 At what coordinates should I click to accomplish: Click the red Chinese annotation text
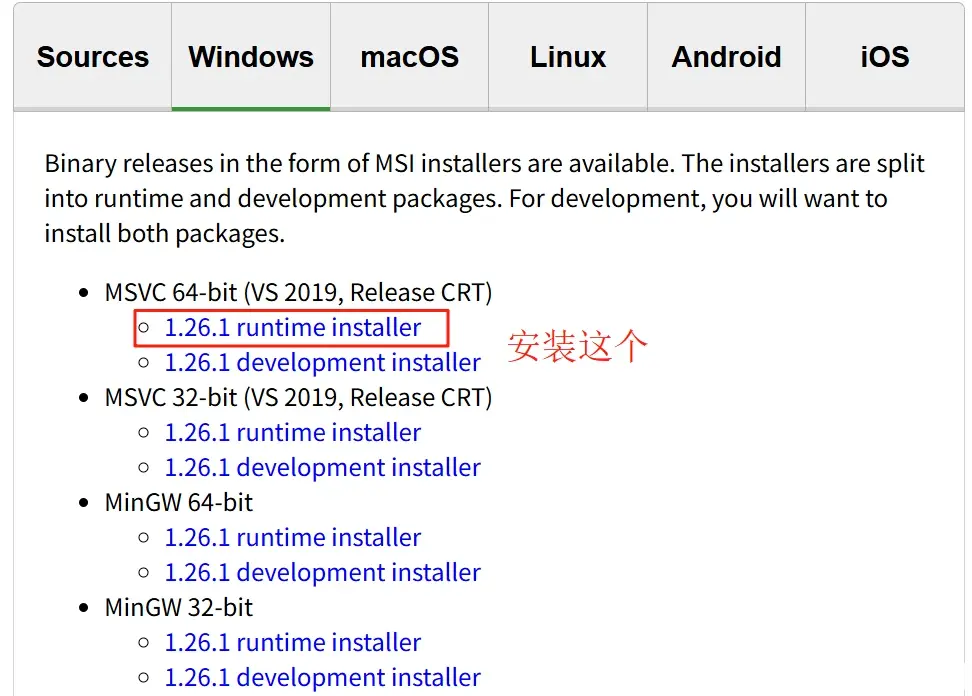(578, 346)
